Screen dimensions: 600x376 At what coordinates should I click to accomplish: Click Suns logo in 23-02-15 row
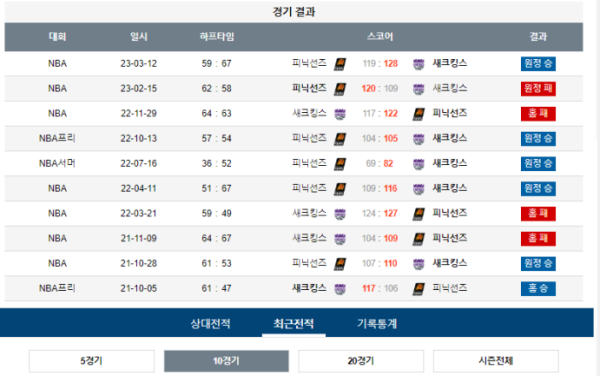click(x=340, y=89)
